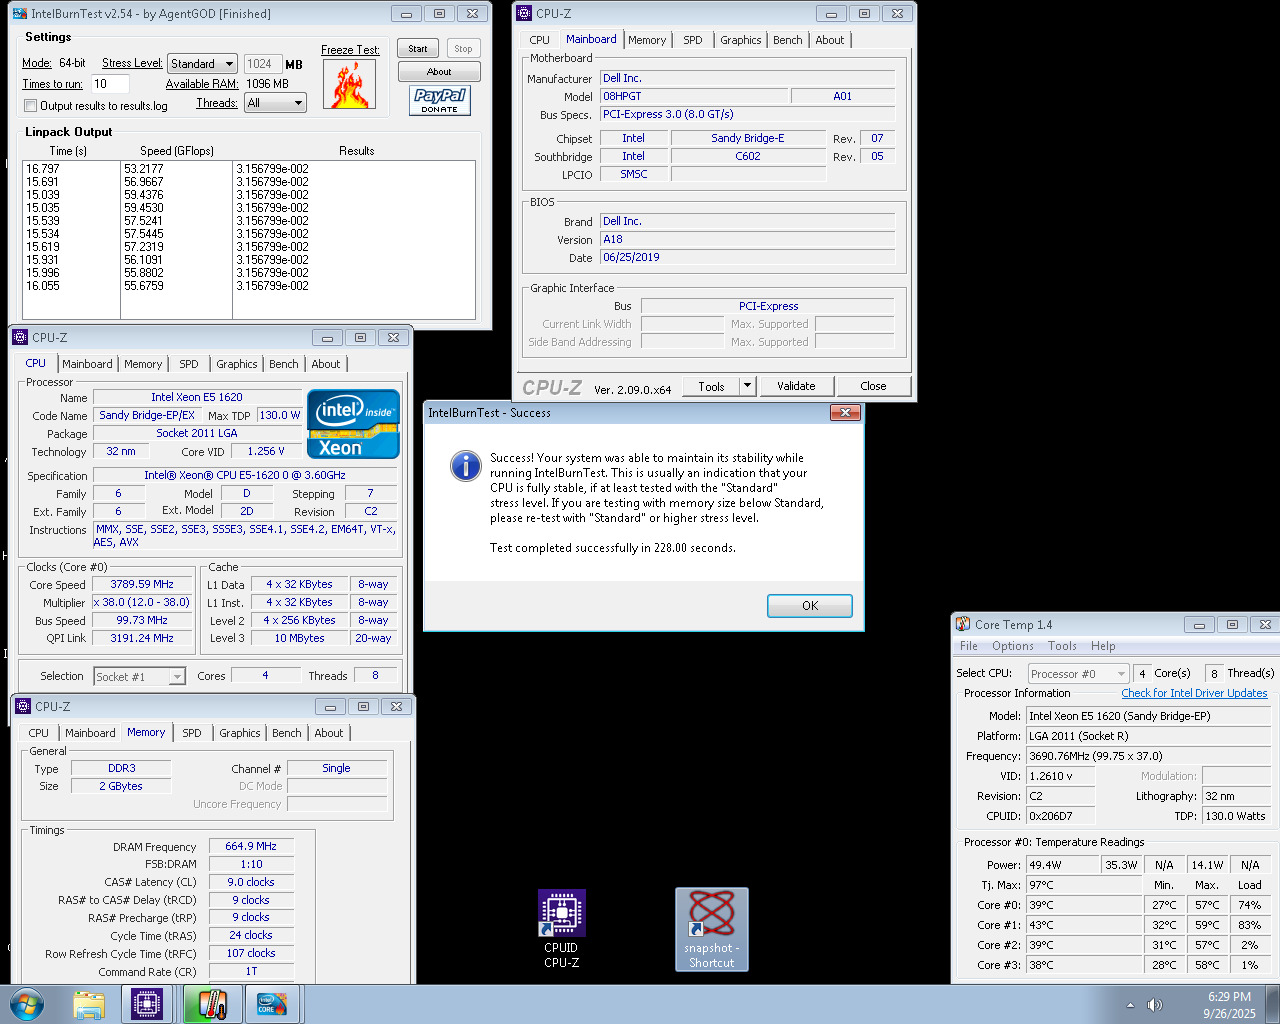Open the CPUID CPU-Z desktop shortcut
This screenshot has width=1280, height=1024.
[561, 929]
